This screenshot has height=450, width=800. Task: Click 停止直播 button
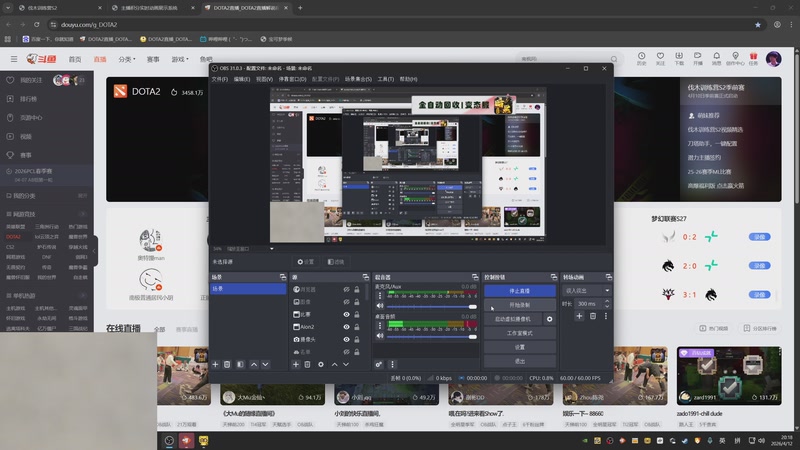pyautogui.click(x=519, y=290)
